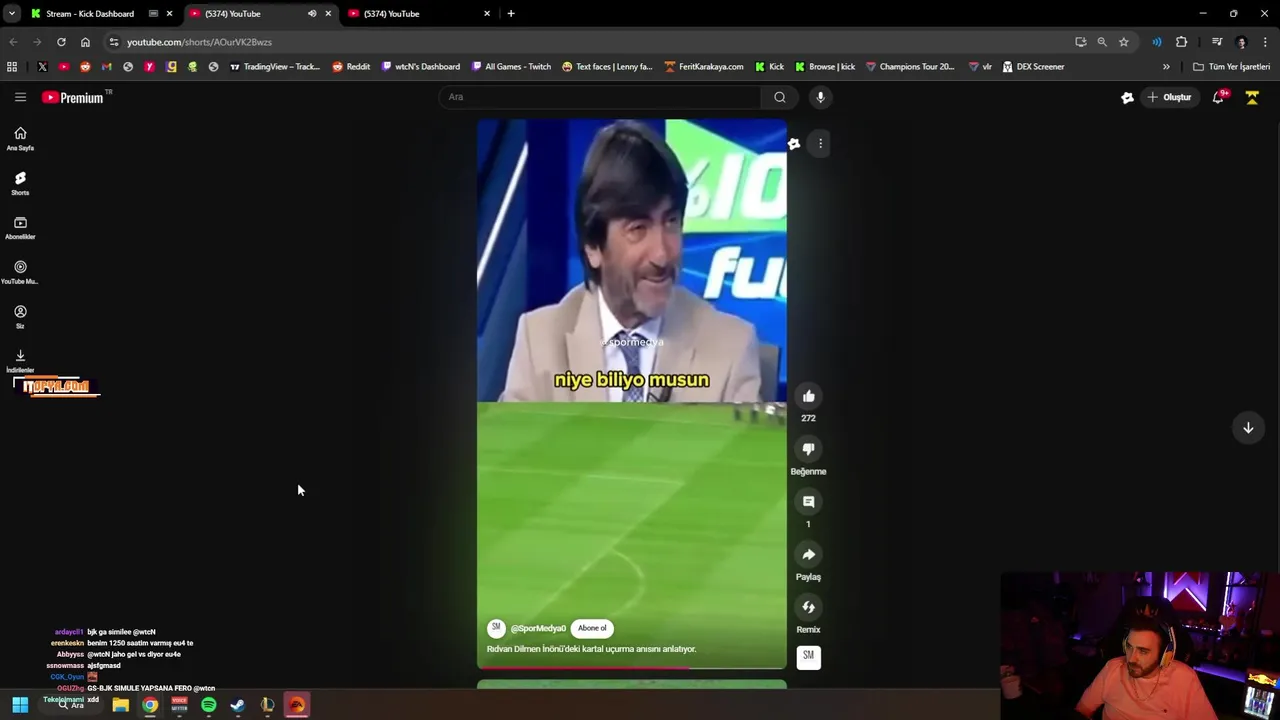Open Abonelikler in the sidebar
The height and width of the screenshot is (720, 1280).
click(x=20, y=228)
